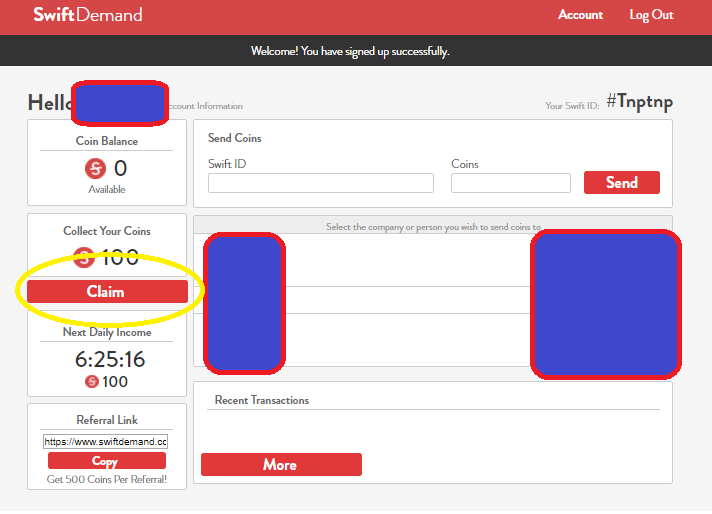Click the Log Out link
The height and width of the screenshot is (514, 712).
pyautogui.click(x=651, y=15)
